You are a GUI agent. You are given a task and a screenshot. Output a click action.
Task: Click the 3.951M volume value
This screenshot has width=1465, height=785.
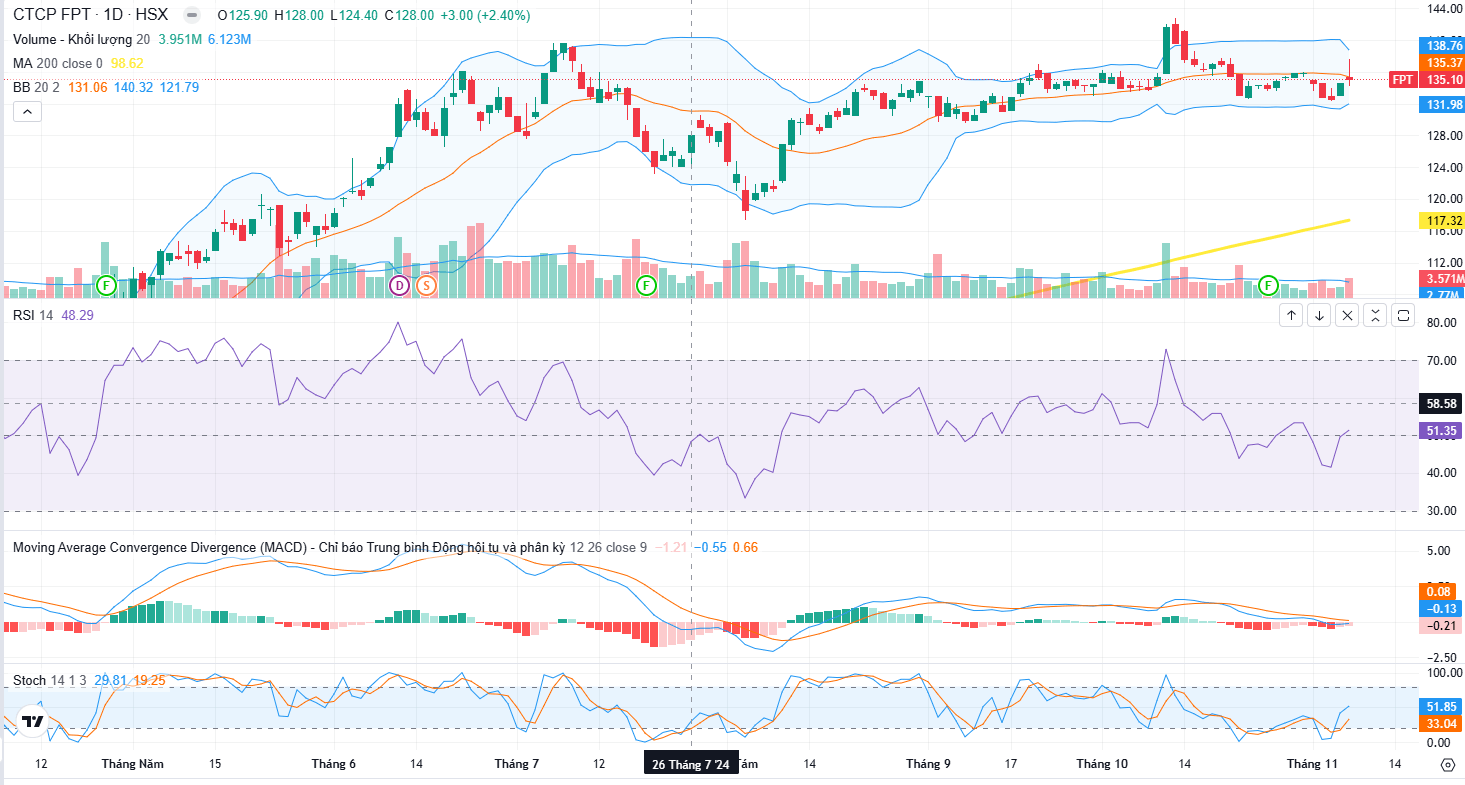180,39
